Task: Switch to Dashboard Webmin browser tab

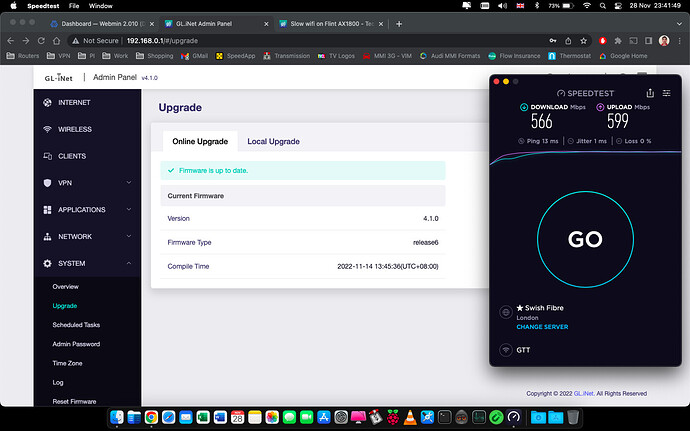Action: [103, 24]
